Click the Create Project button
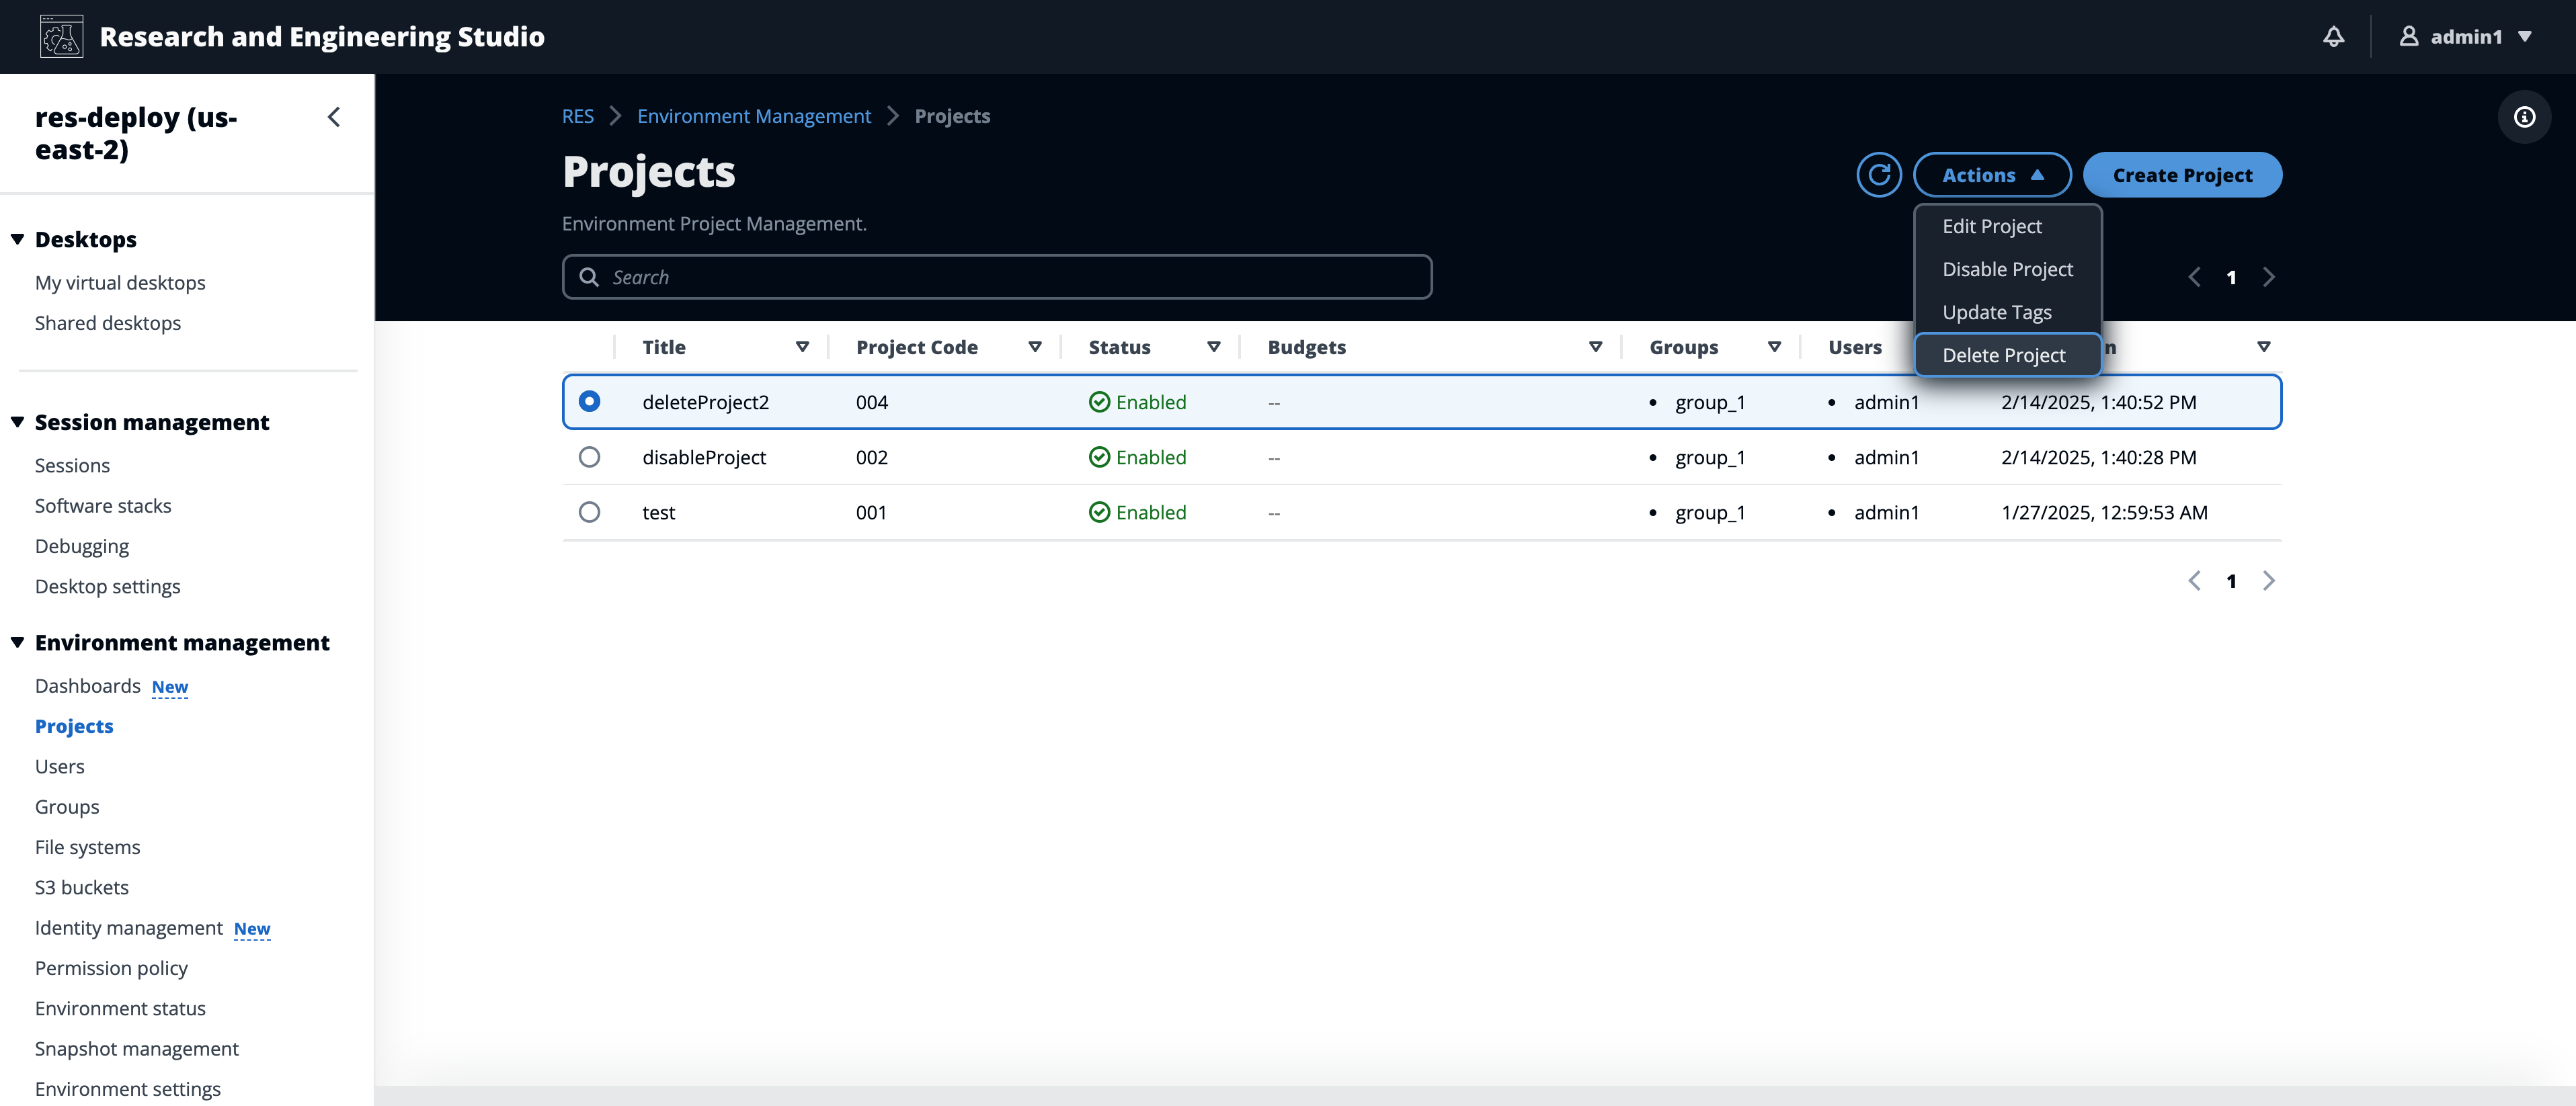Screen dimensions: 2576x1106 pos(2182,174)
